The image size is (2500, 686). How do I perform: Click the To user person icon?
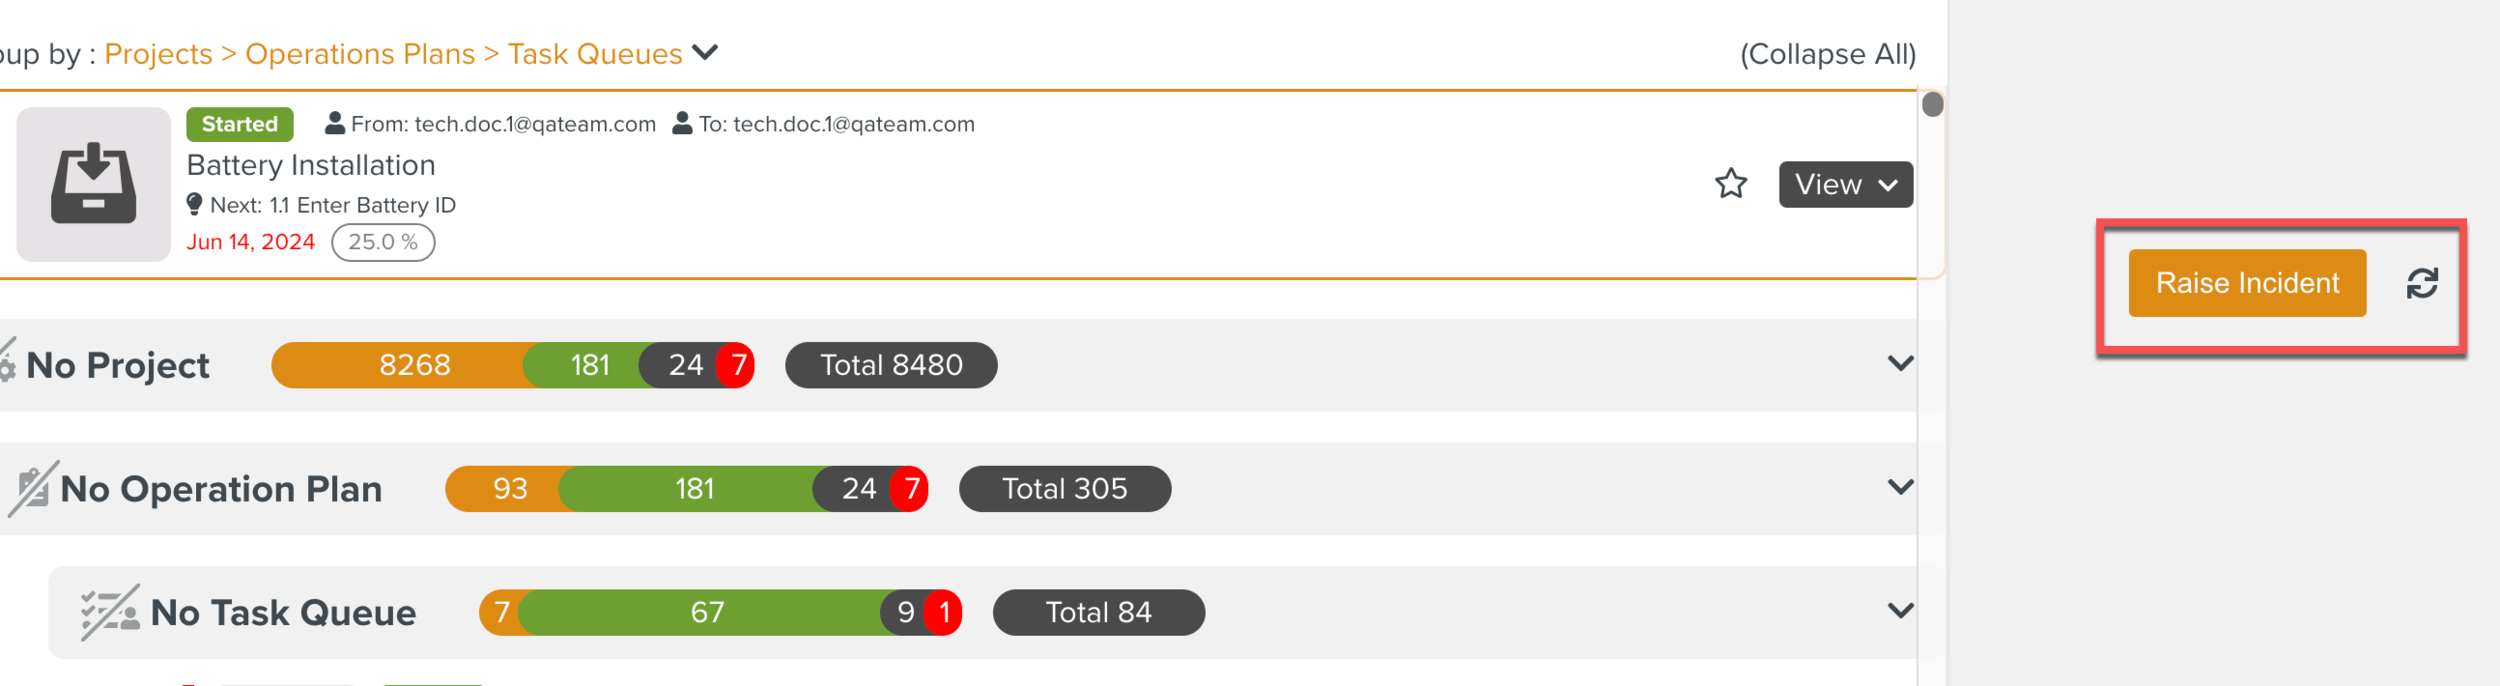click(x=682, y=123)
